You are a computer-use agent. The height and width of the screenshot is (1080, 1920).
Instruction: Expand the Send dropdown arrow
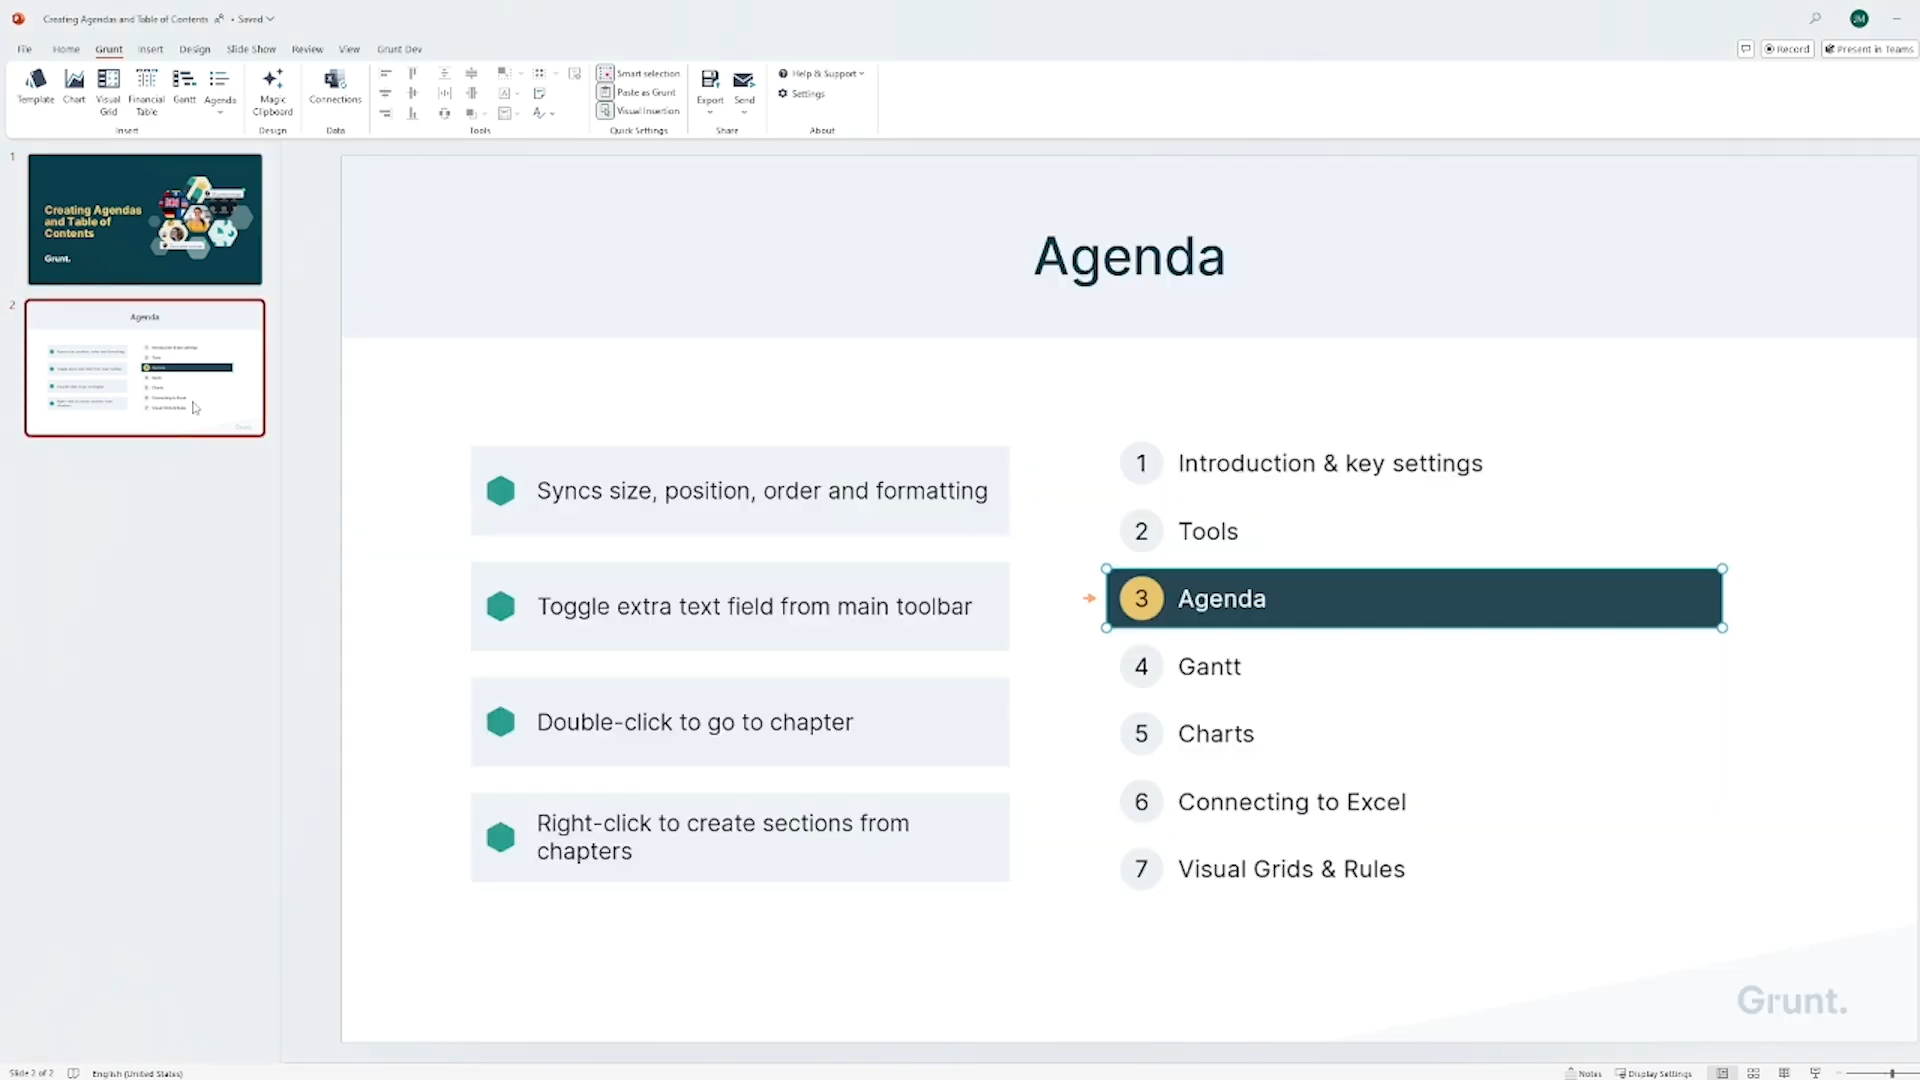tap(744, 113)
